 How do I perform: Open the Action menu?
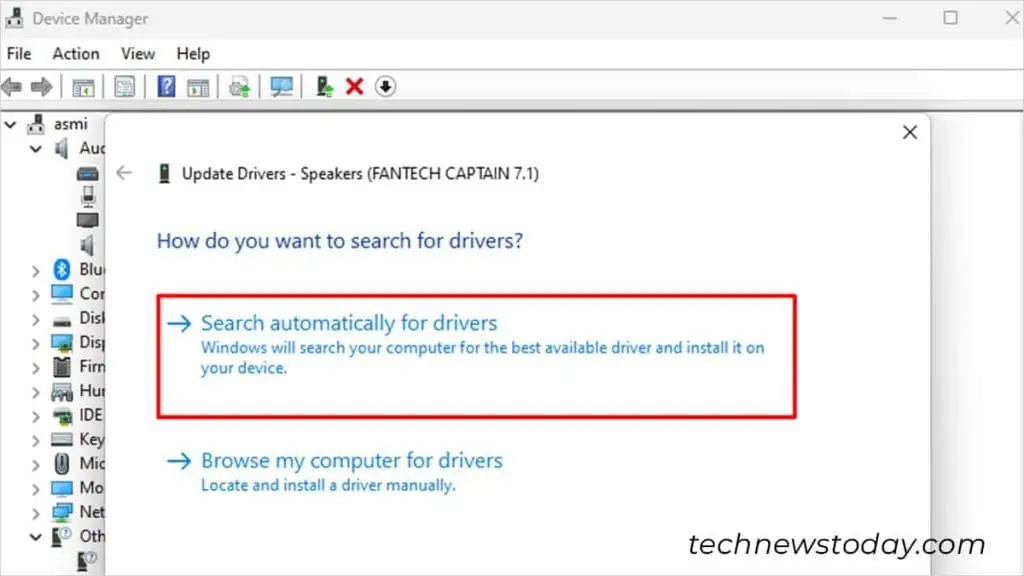(x=76, y=53)
